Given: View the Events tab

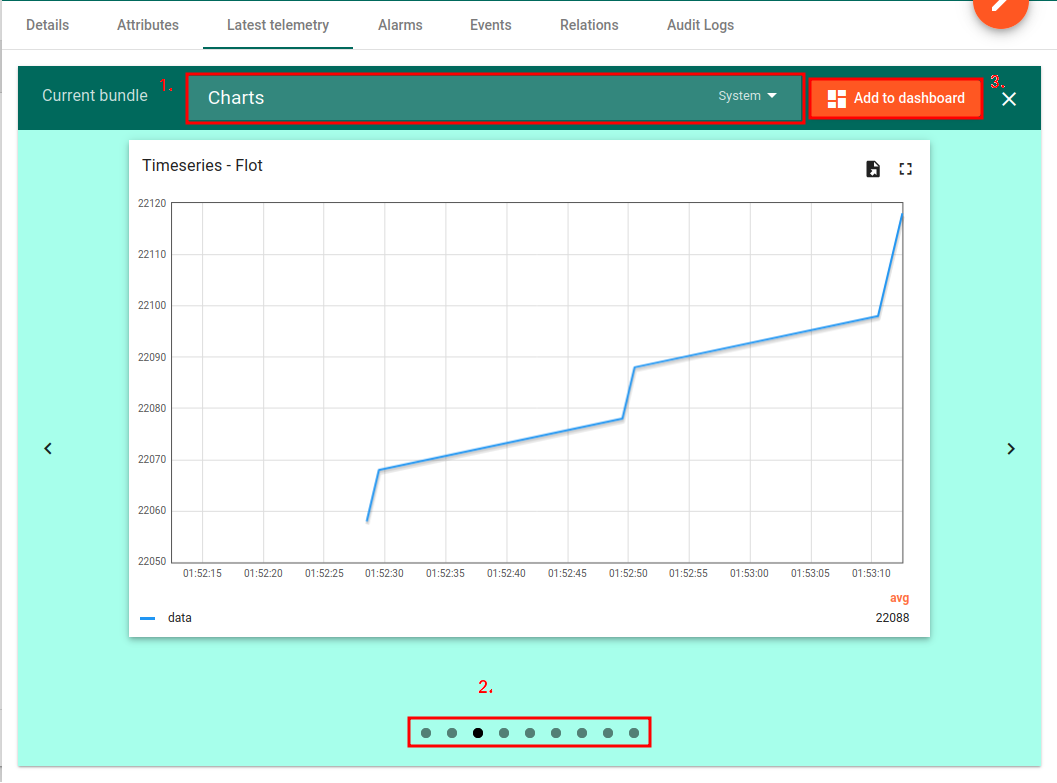Looking at the screenshot, I should pyautogui.click(x=491, y=25).
